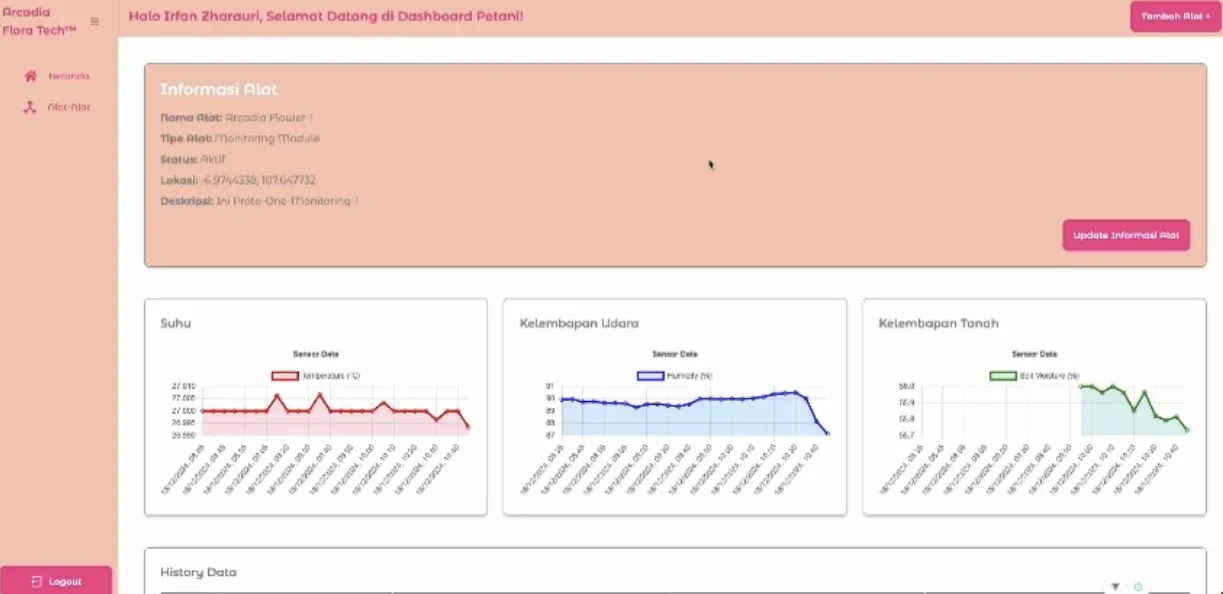Click the green circular icon near History Data

1138,587
